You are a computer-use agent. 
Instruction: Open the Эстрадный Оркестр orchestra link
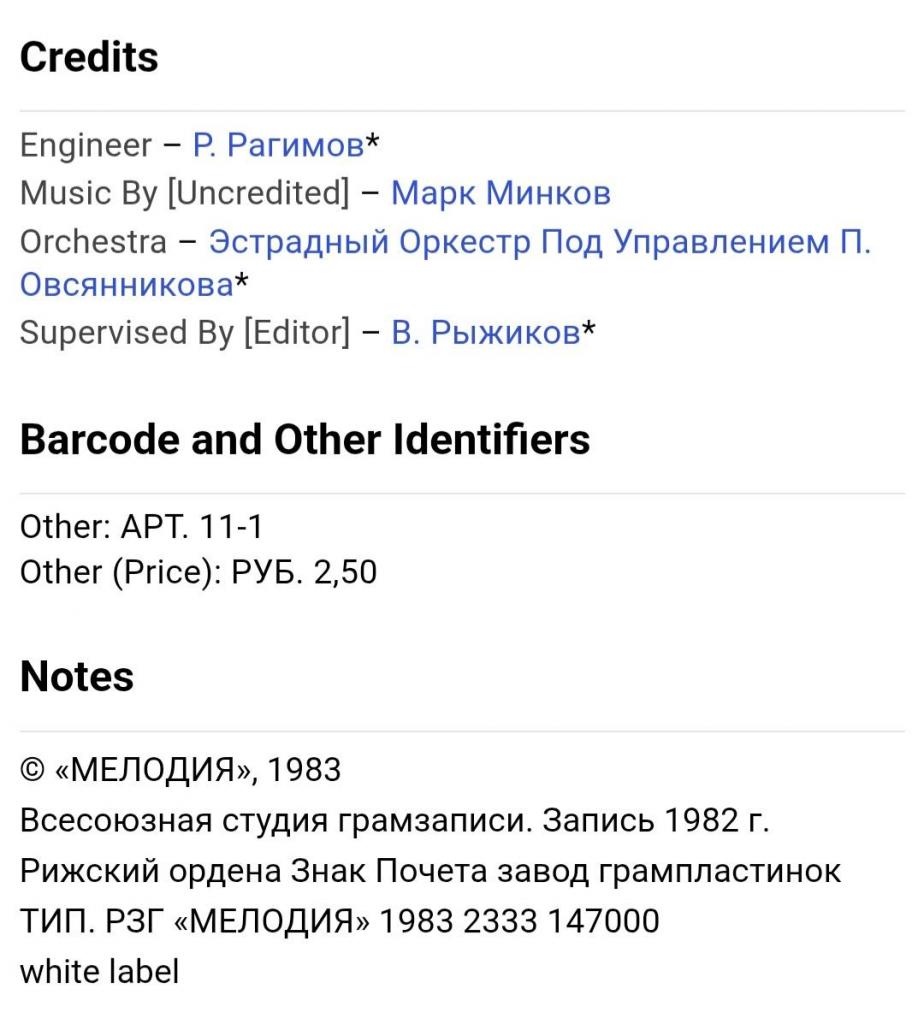pyautogui.click(x=540, y=241)
